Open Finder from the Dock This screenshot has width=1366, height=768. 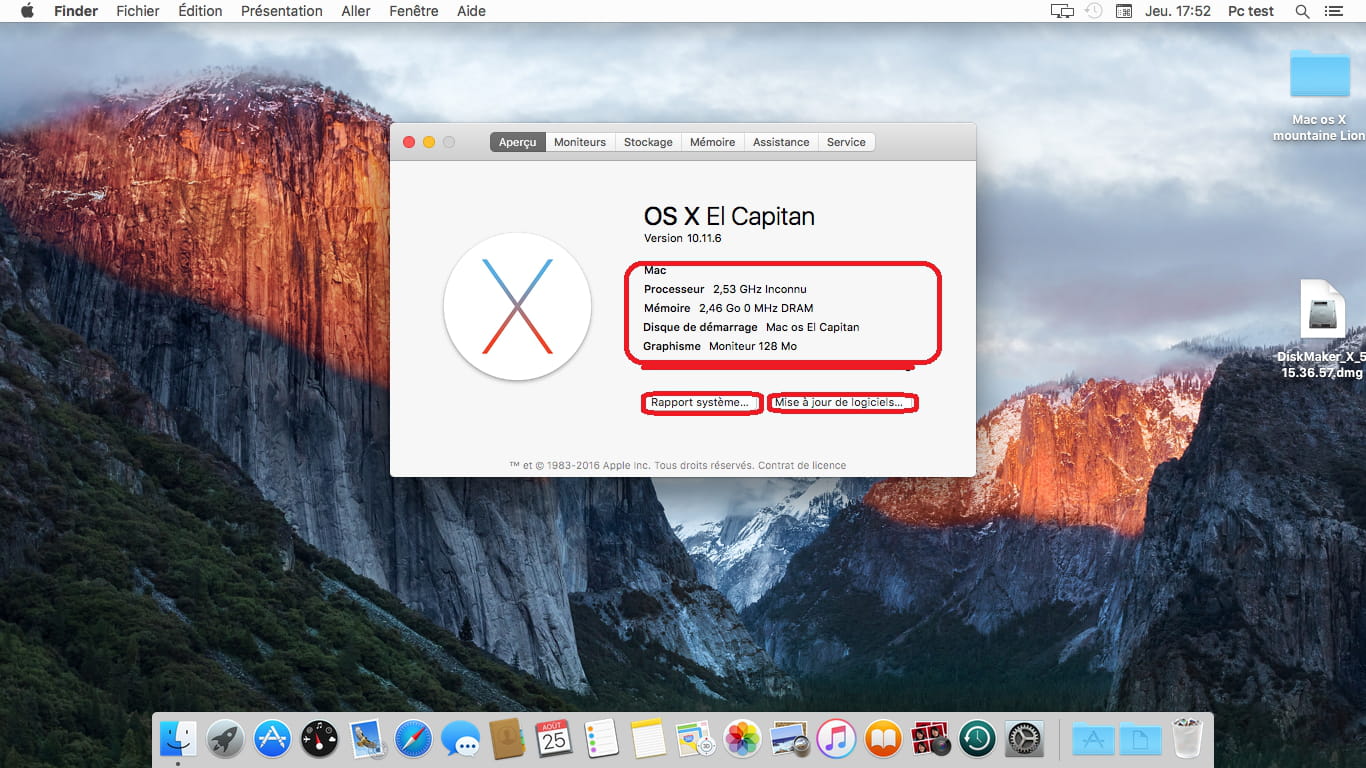click(x=179, y=739)
